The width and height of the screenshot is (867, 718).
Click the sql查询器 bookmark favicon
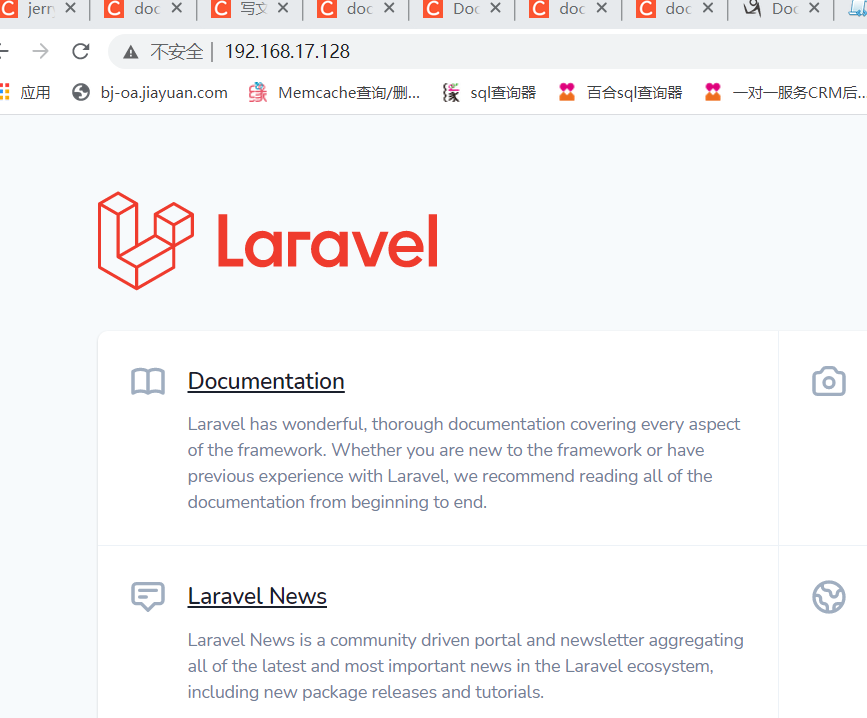tap(451, 92)
